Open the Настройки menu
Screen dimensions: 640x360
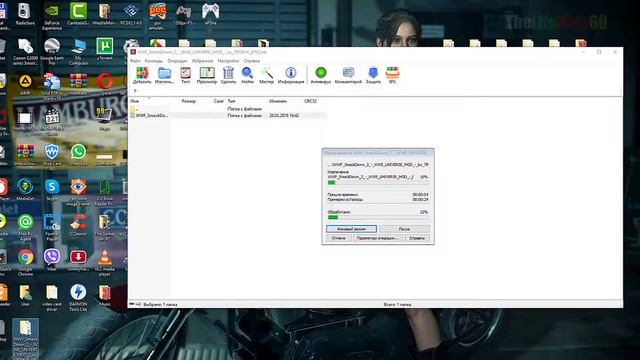coord(228,61)
